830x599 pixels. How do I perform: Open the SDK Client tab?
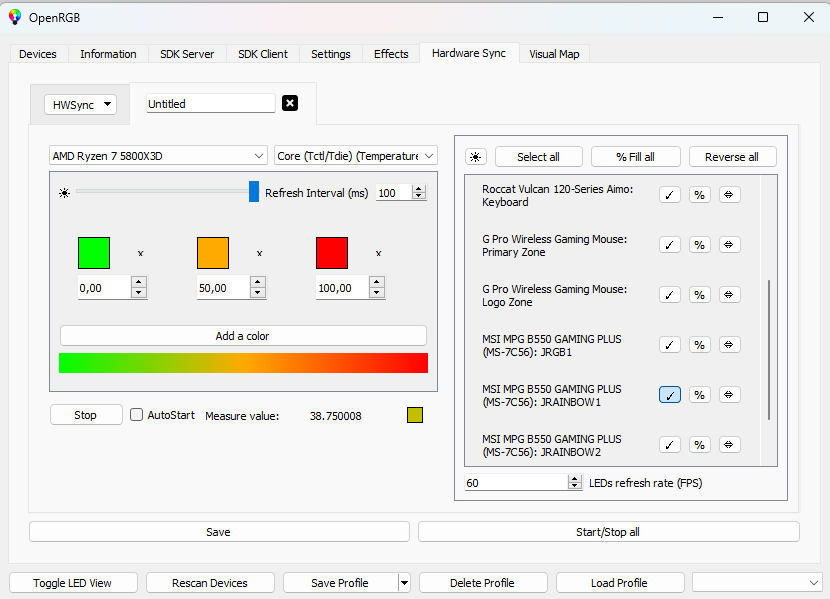[263, 54]
